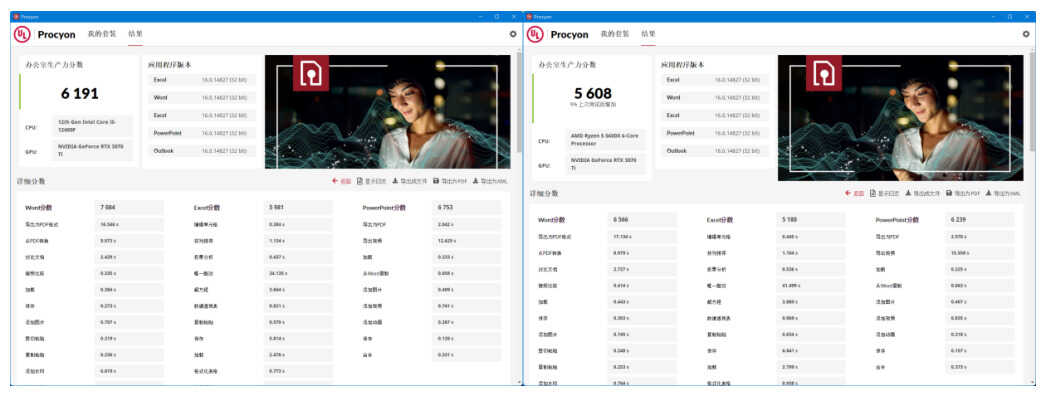
Task: Click the 办公室生产力分数 title in the Intel window
Action: (54, 65)
